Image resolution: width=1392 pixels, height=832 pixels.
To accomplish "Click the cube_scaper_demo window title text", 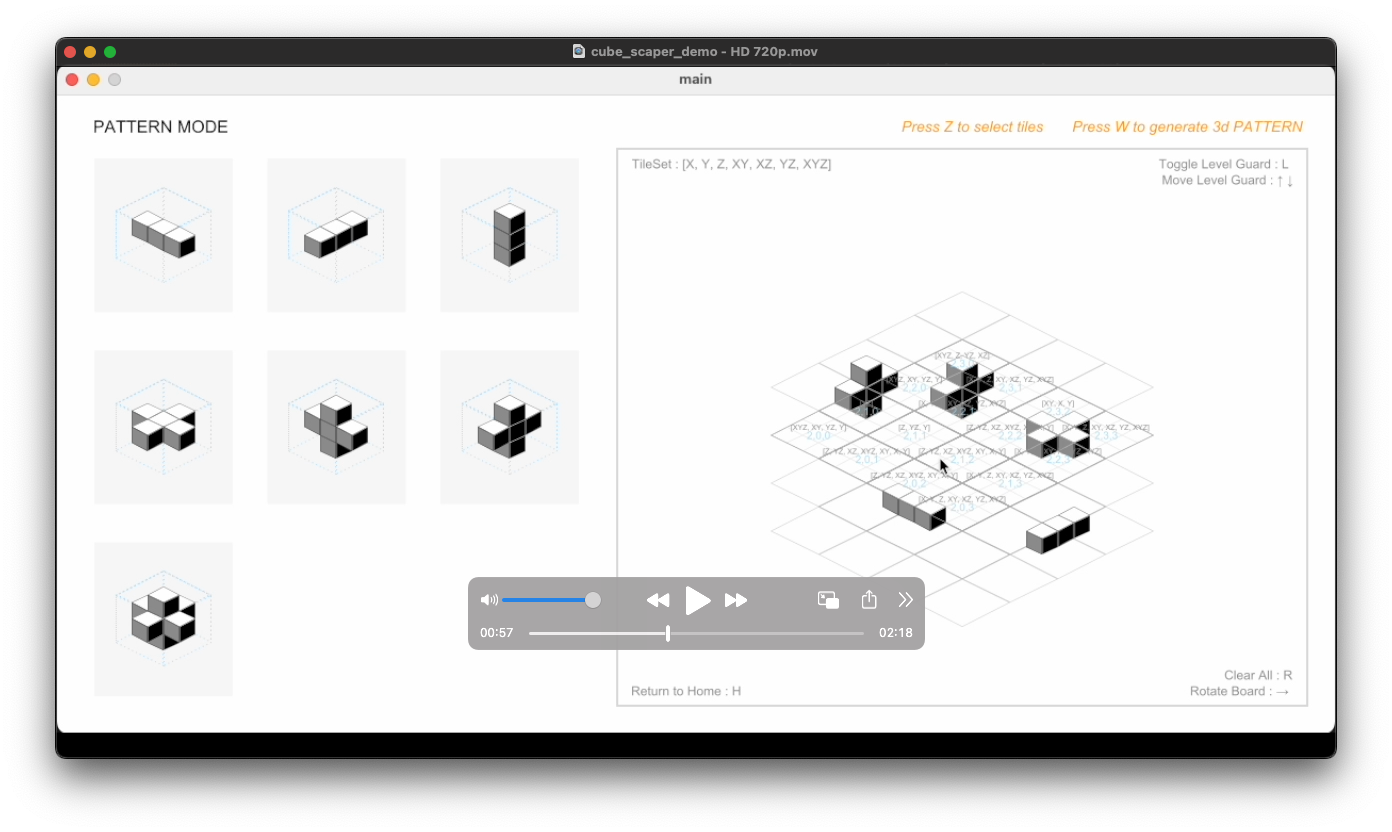I will [704, 51].
